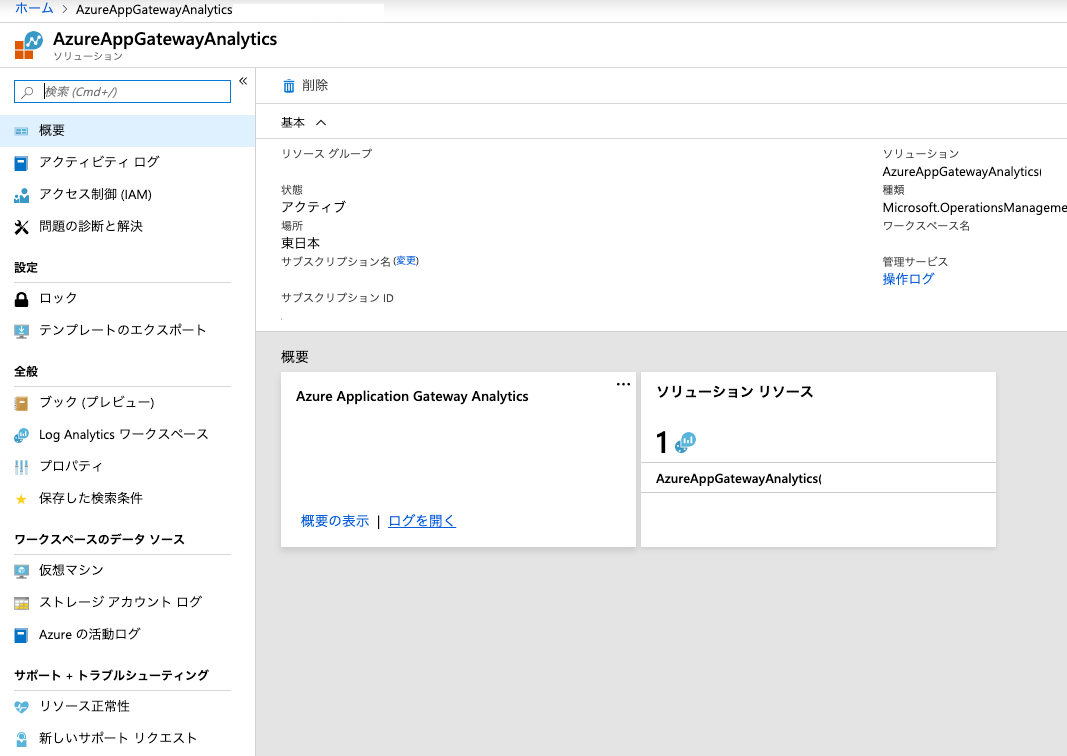This screenshot has height=756, width=1067.
Task: Click the テンプレートのエクスポート icon
Action: click(x=22, y=331)
